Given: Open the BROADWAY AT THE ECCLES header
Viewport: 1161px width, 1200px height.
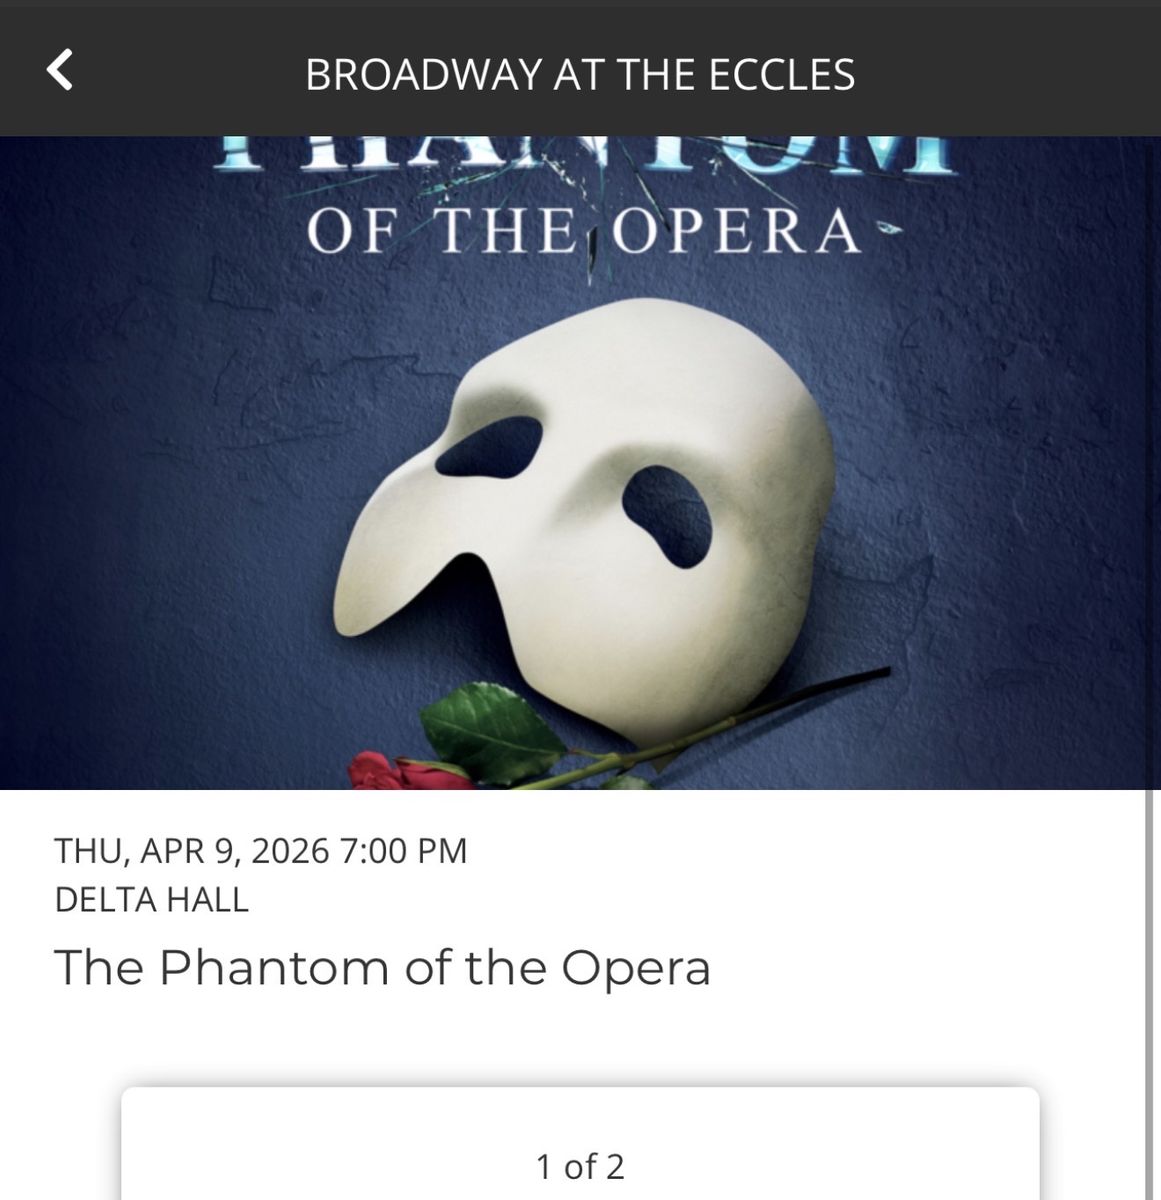Looking at the screenshot, I should pos(580,74).
